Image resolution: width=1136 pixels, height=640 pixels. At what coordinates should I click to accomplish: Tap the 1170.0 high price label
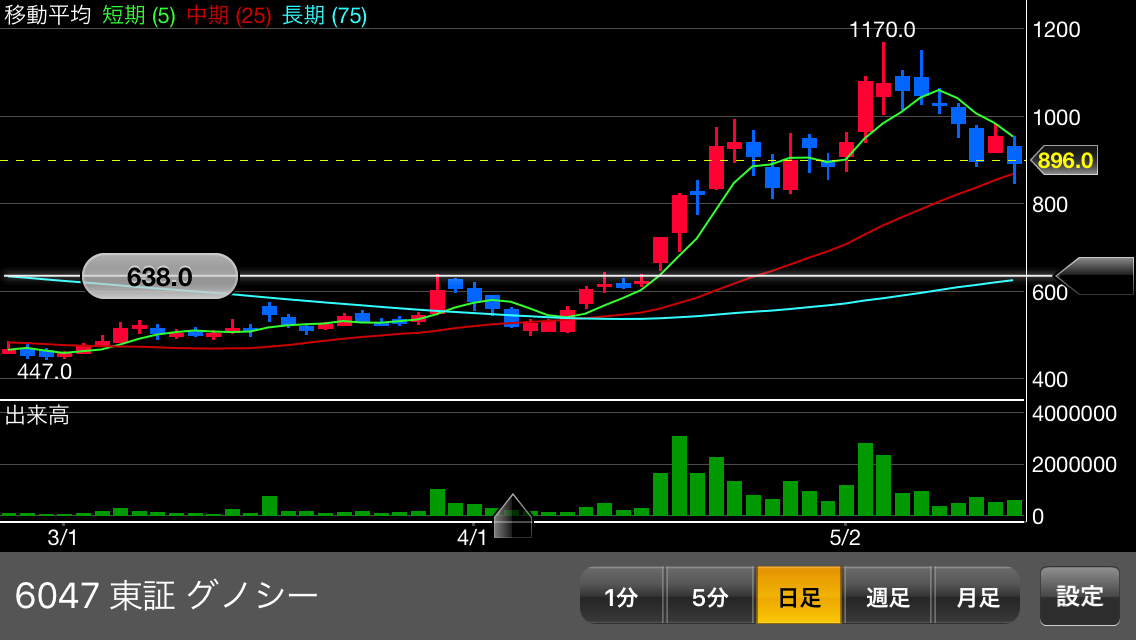(x=882, y=30)
